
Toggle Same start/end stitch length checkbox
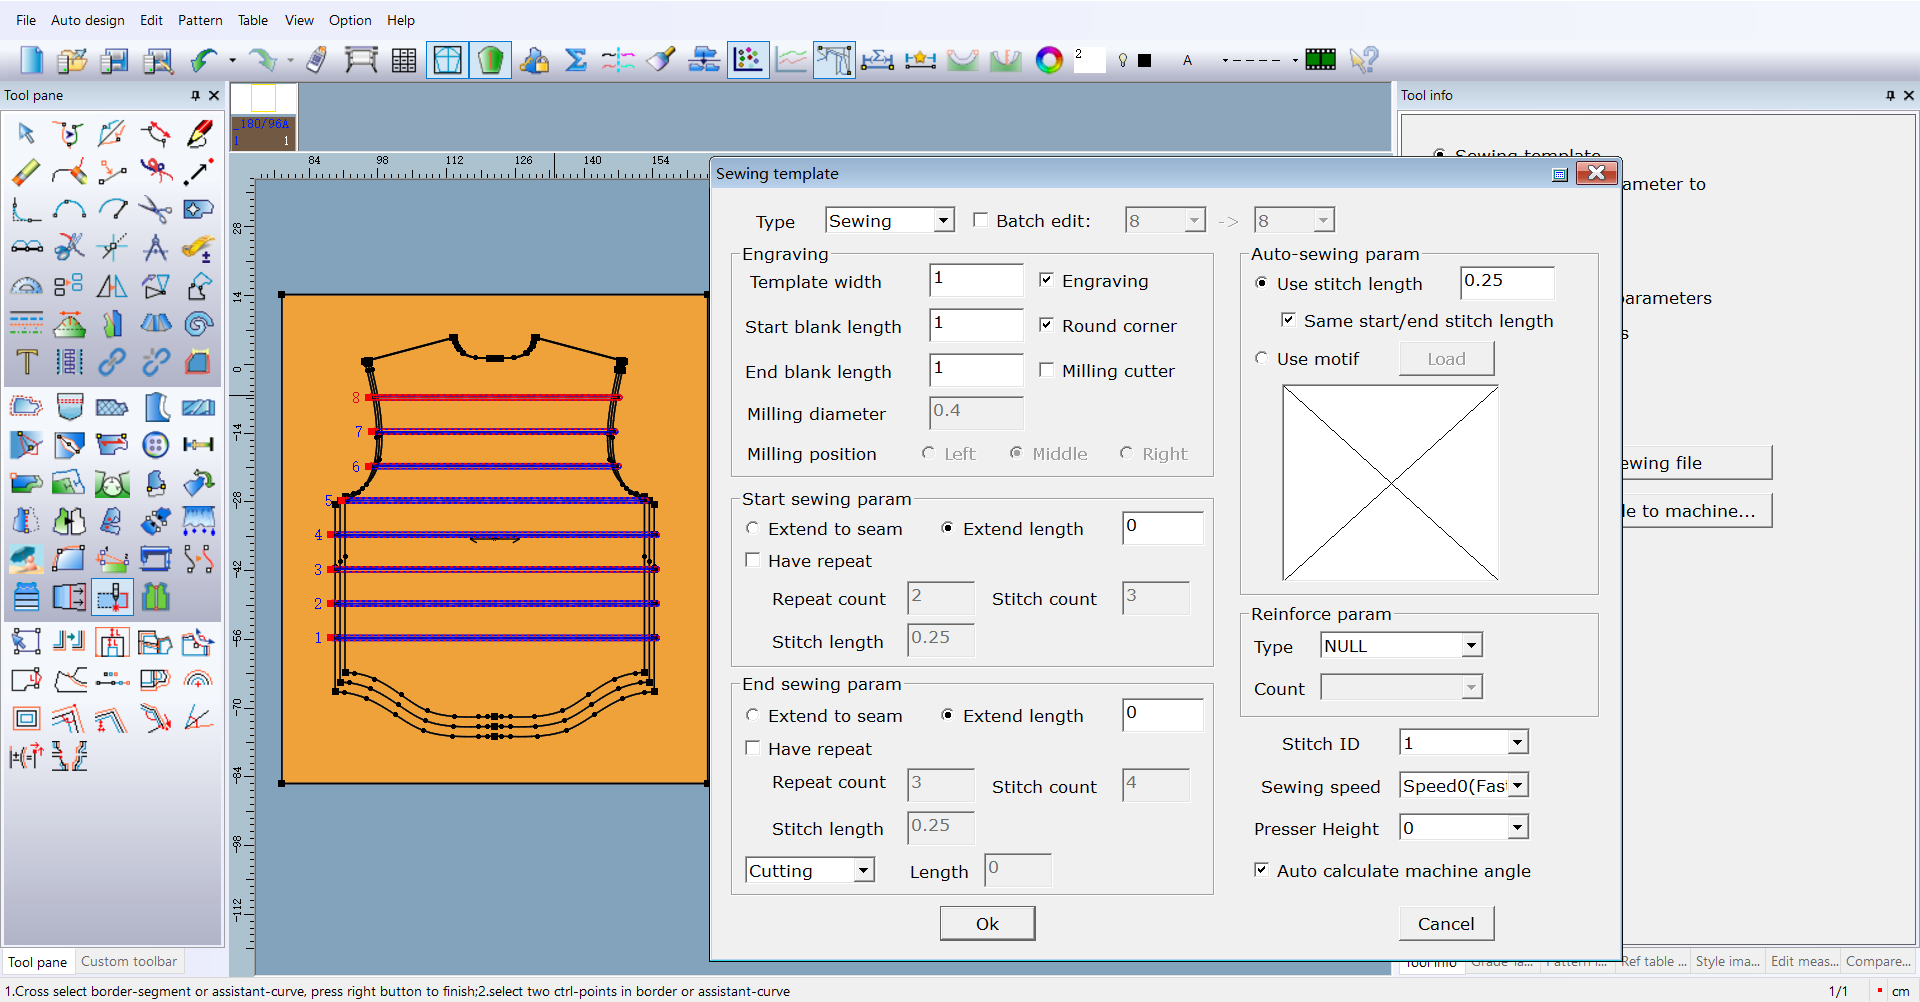tap(1288, 320)
